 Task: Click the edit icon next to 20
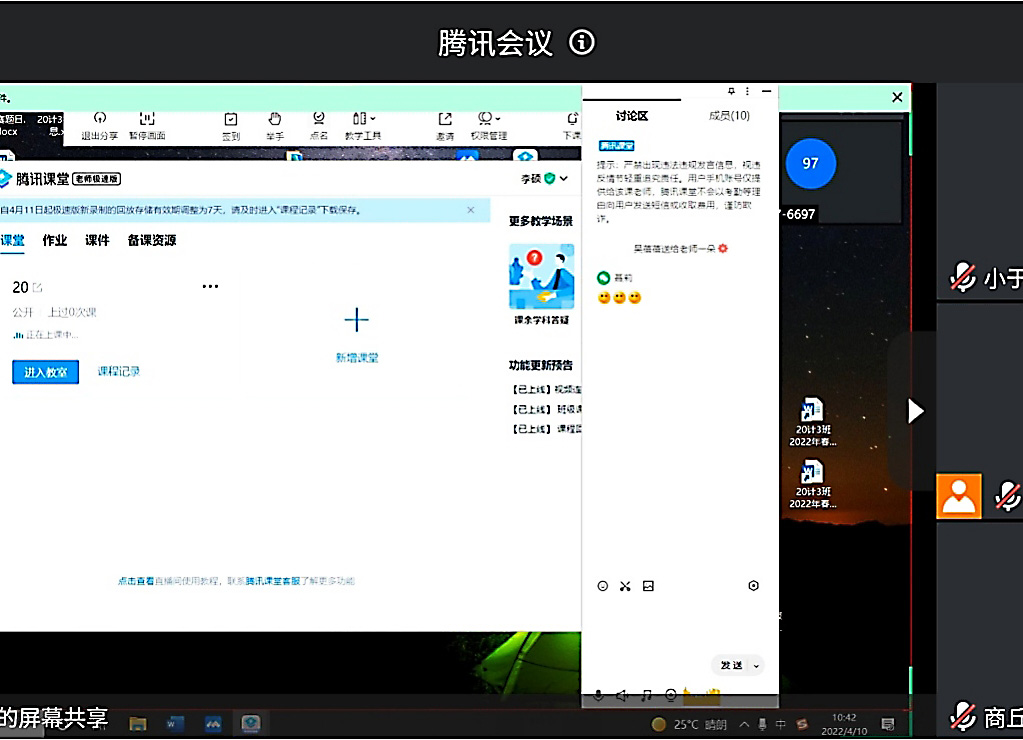coord(37,287)
